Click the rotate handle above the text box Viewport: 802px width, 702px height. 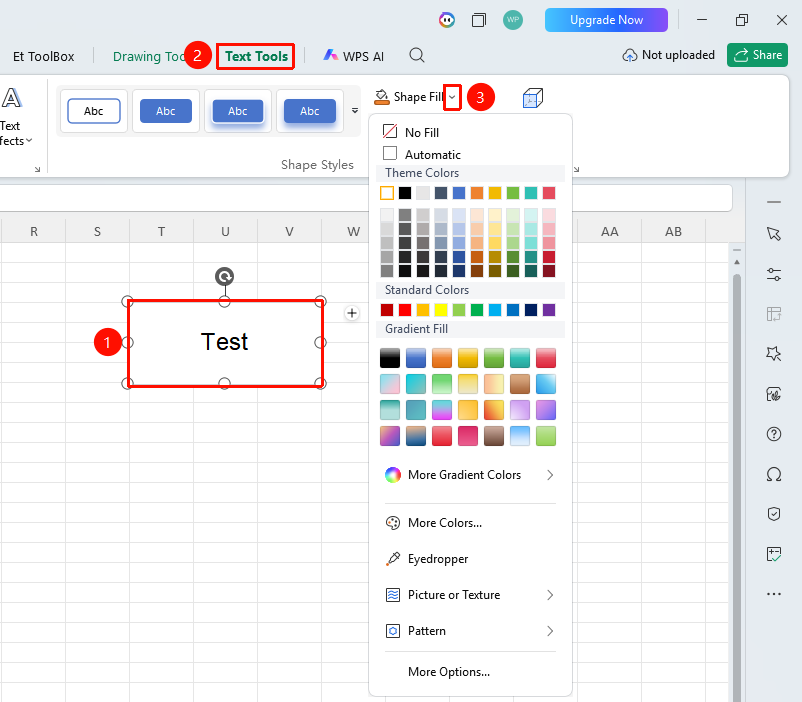pos(225,277)
